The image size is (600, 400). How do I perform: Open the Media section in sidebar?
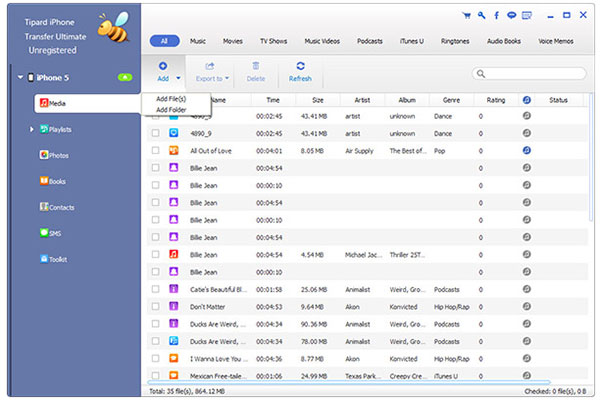pos(88,103)
